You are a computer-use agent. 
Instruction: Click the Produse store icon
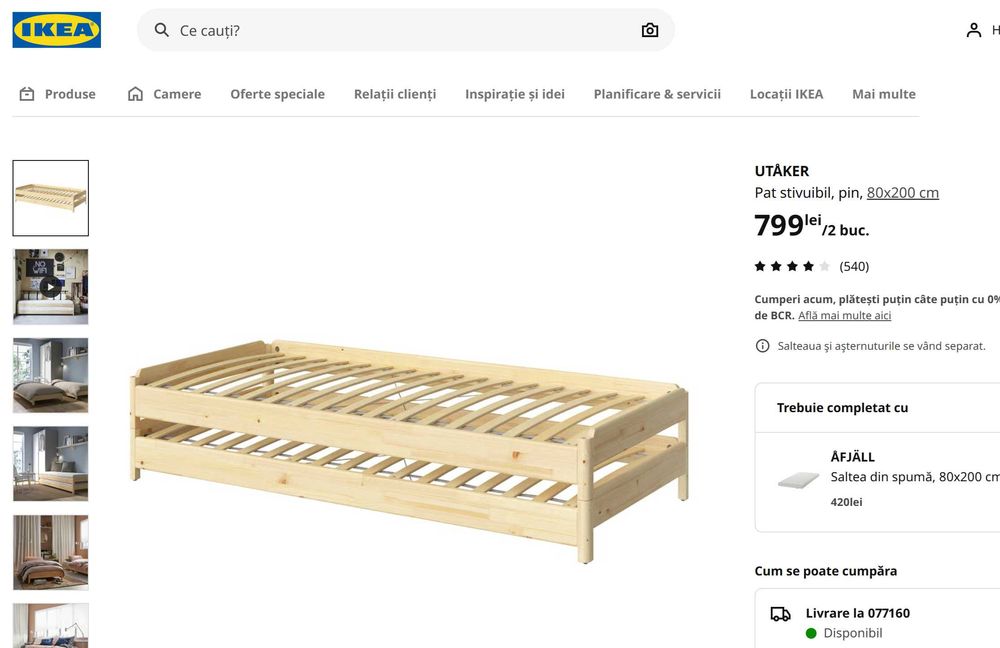coord(27,94)
